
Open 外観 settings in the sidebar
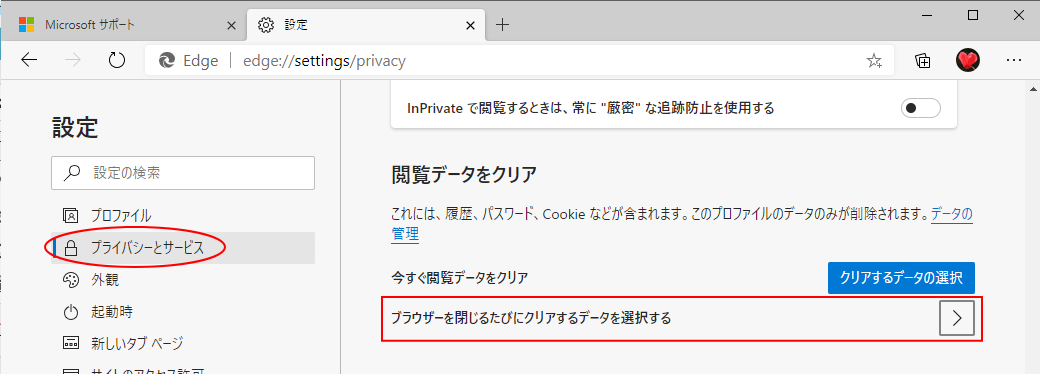click(182, 280)
